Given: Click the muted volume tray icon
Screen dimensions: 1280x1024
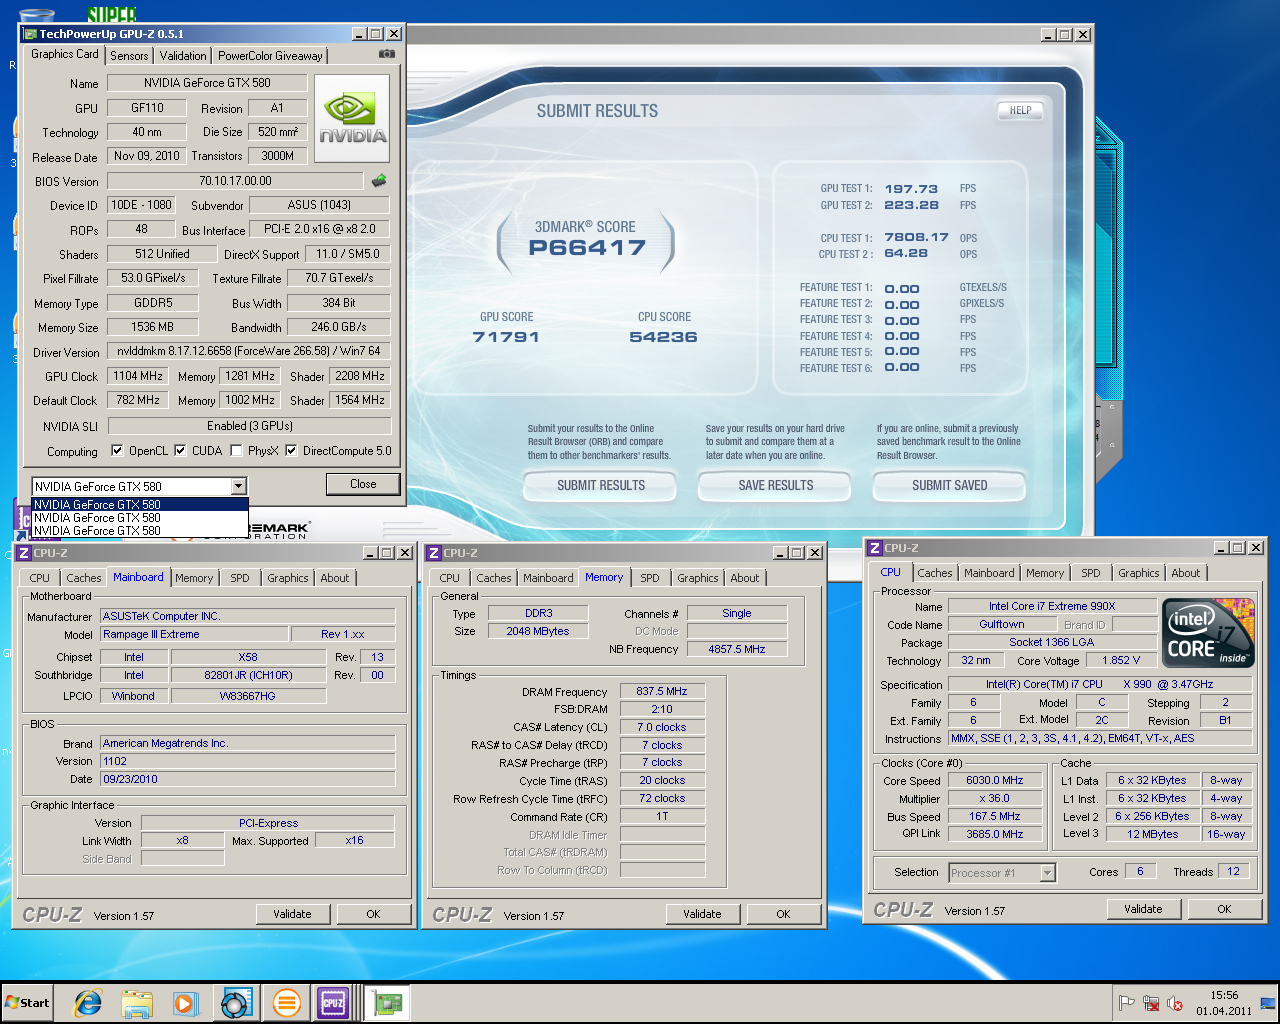Looking at the screenshot, I should point(1176,1004).
